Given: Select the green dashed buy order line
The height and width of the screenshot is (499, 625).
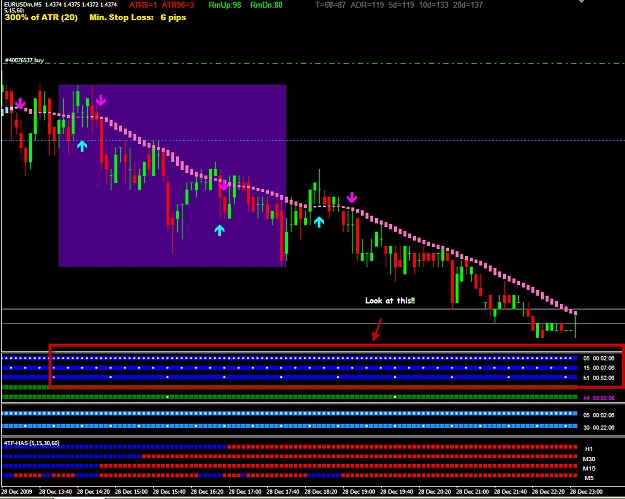Looking at the screenshot, I should point(313,63).
